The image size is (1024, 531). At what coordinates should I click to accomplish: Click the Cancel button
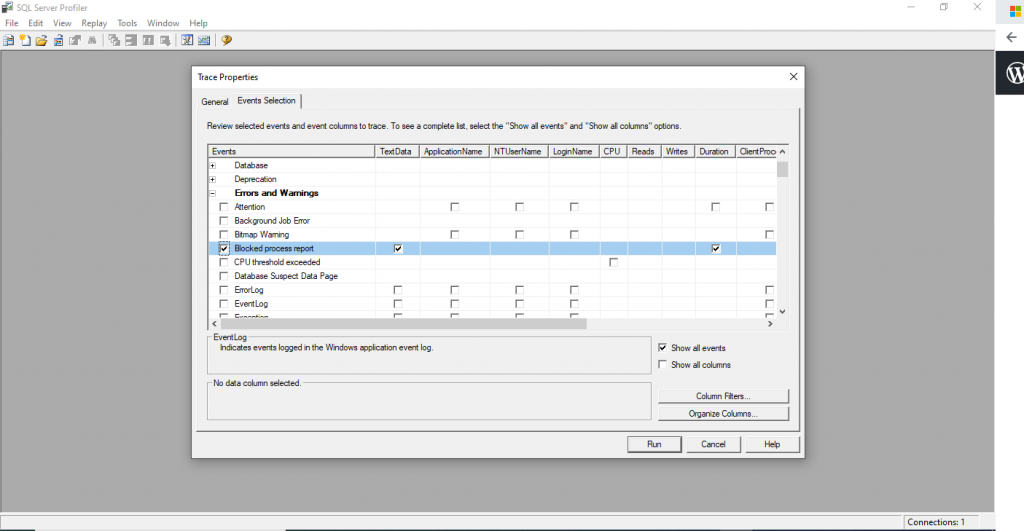pos(713,444)
